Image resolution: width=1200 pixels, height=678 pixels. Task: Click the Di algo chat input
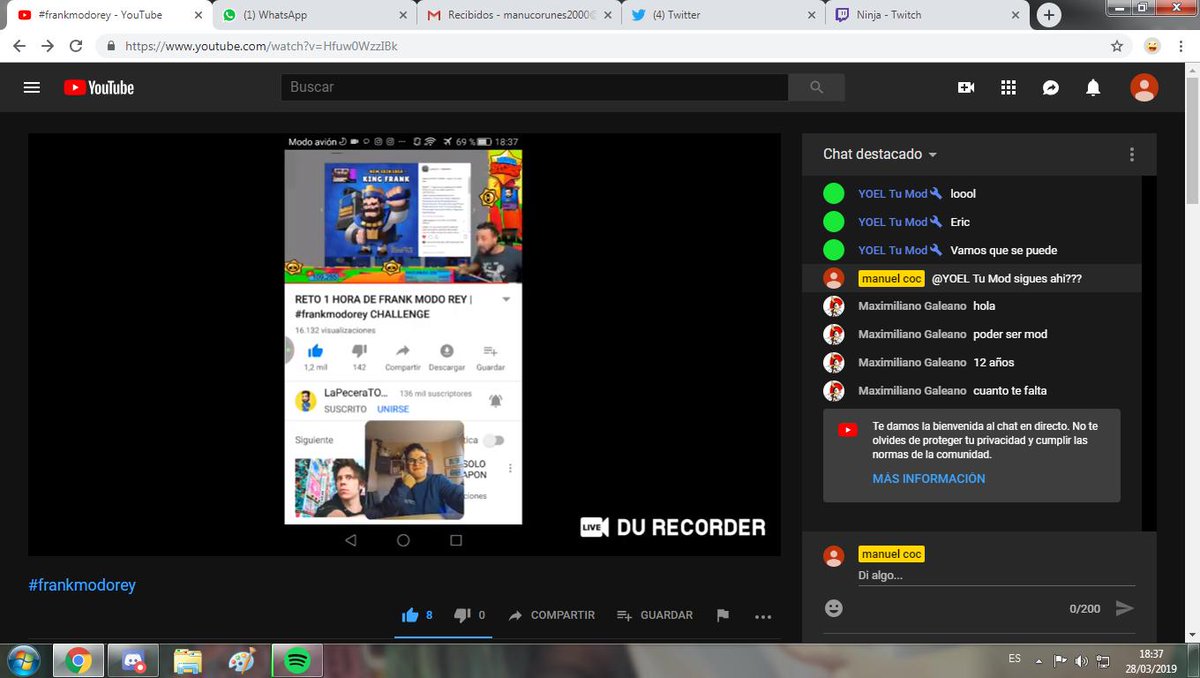996,576
